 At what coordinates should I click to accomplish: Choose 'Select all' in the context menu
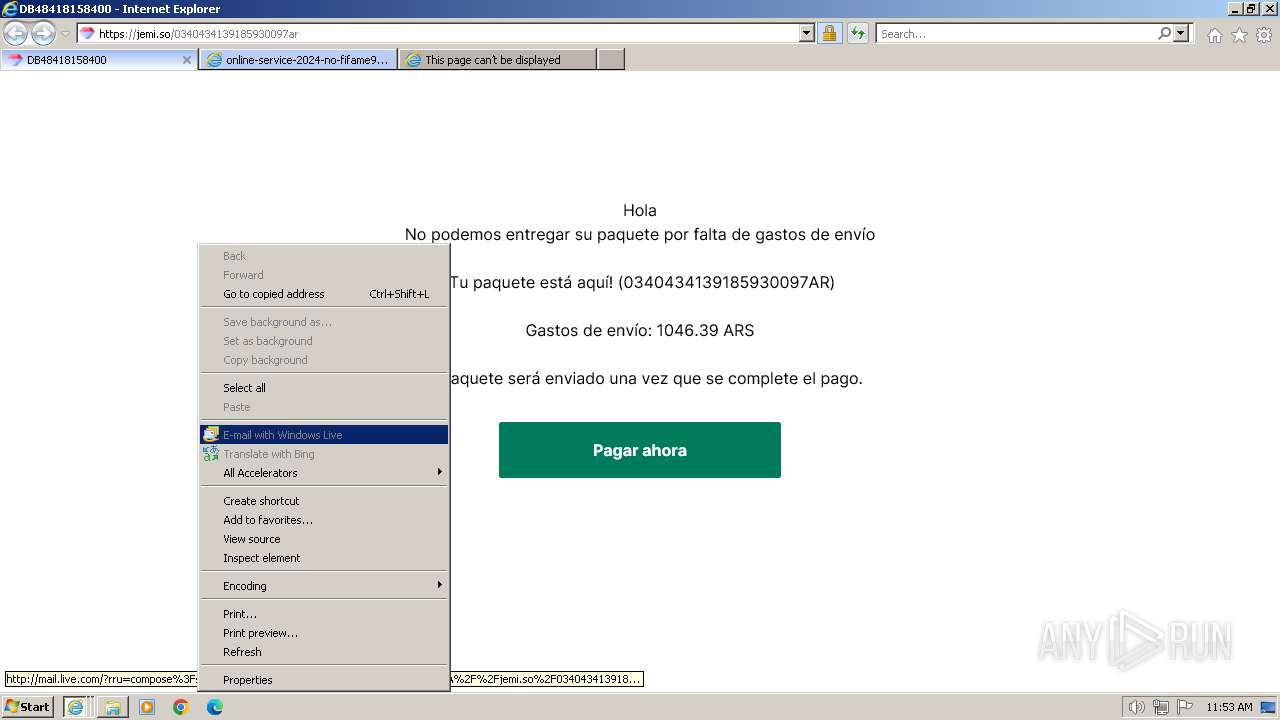(x=324, y=388)
